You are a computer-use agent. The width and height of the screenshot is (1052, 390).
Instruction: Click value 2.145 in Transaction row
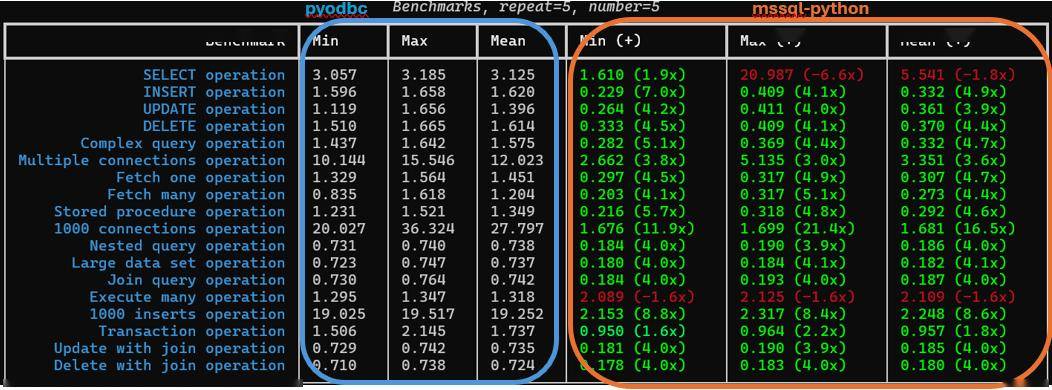point(423,332)
